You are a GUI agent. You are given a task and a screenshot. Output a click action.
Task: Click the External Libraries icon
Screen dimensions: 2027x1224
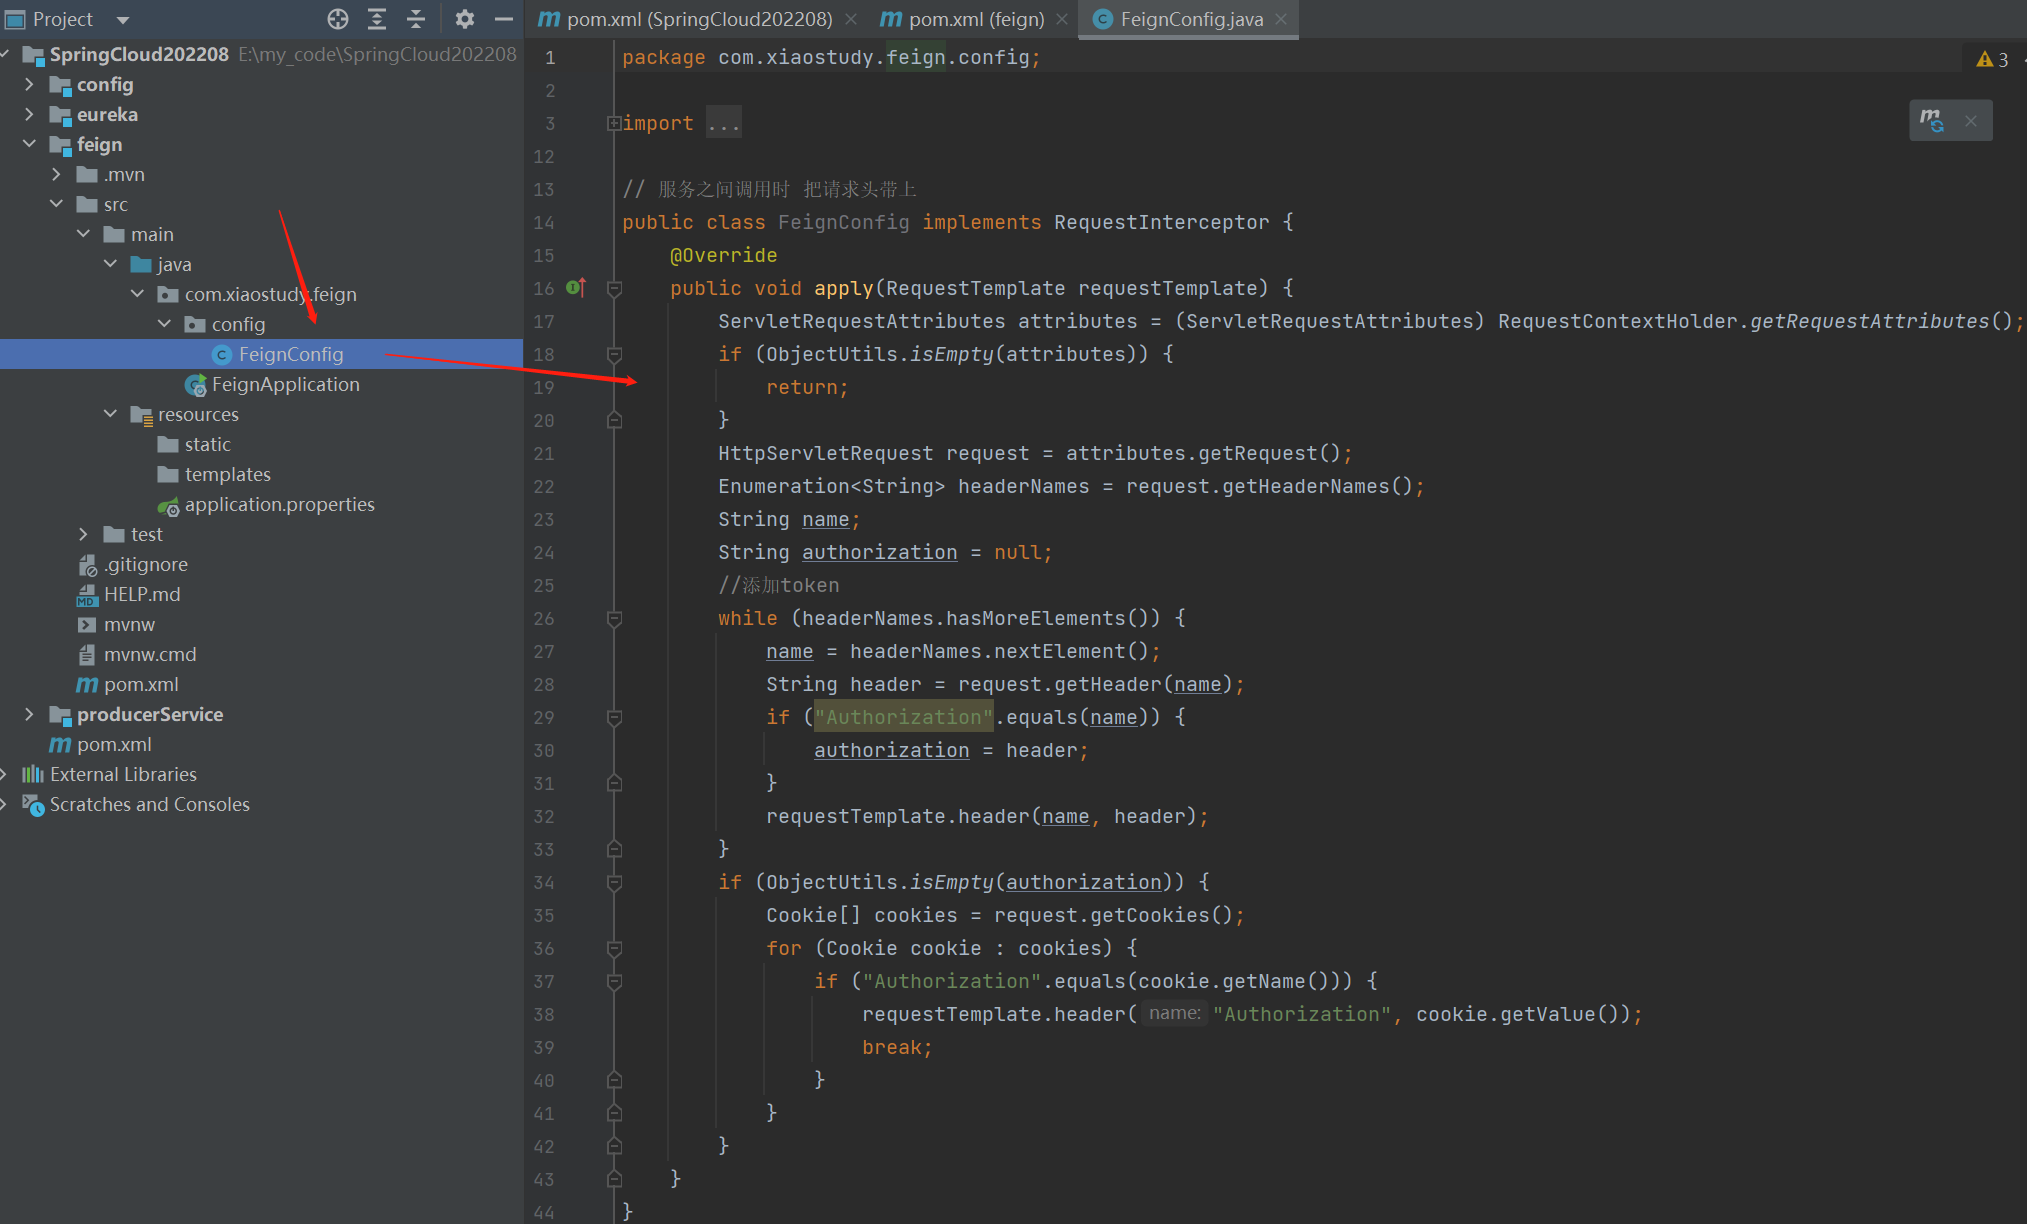33,774
